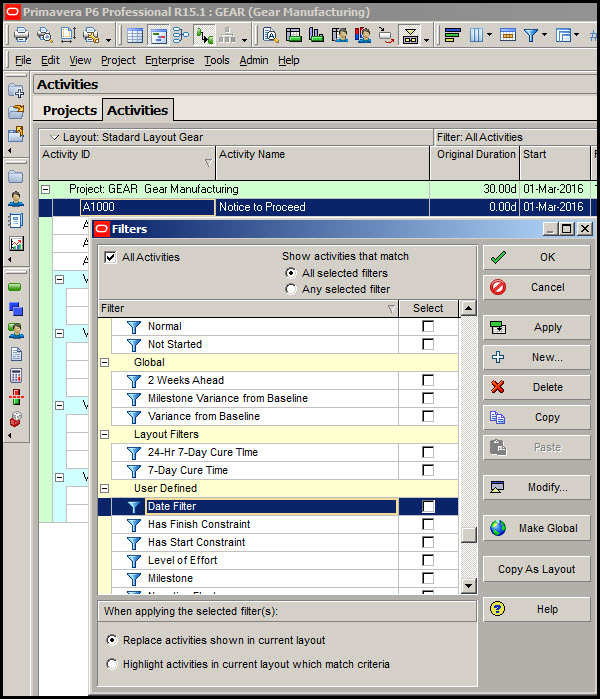This screenshot has height=699, width=600.
Task: Check the 2 Weeks Ahead filter checkbox
Action: pos(428,380)
